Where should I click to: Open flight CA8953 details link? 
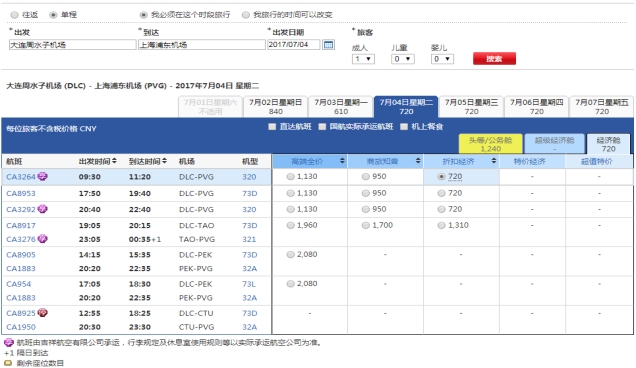tap(21, 194)
